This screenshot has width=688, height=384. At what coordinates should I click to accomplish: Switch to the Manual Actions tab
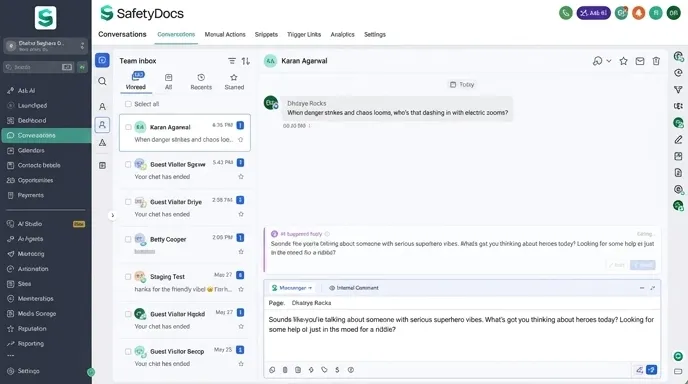[225, 34]
